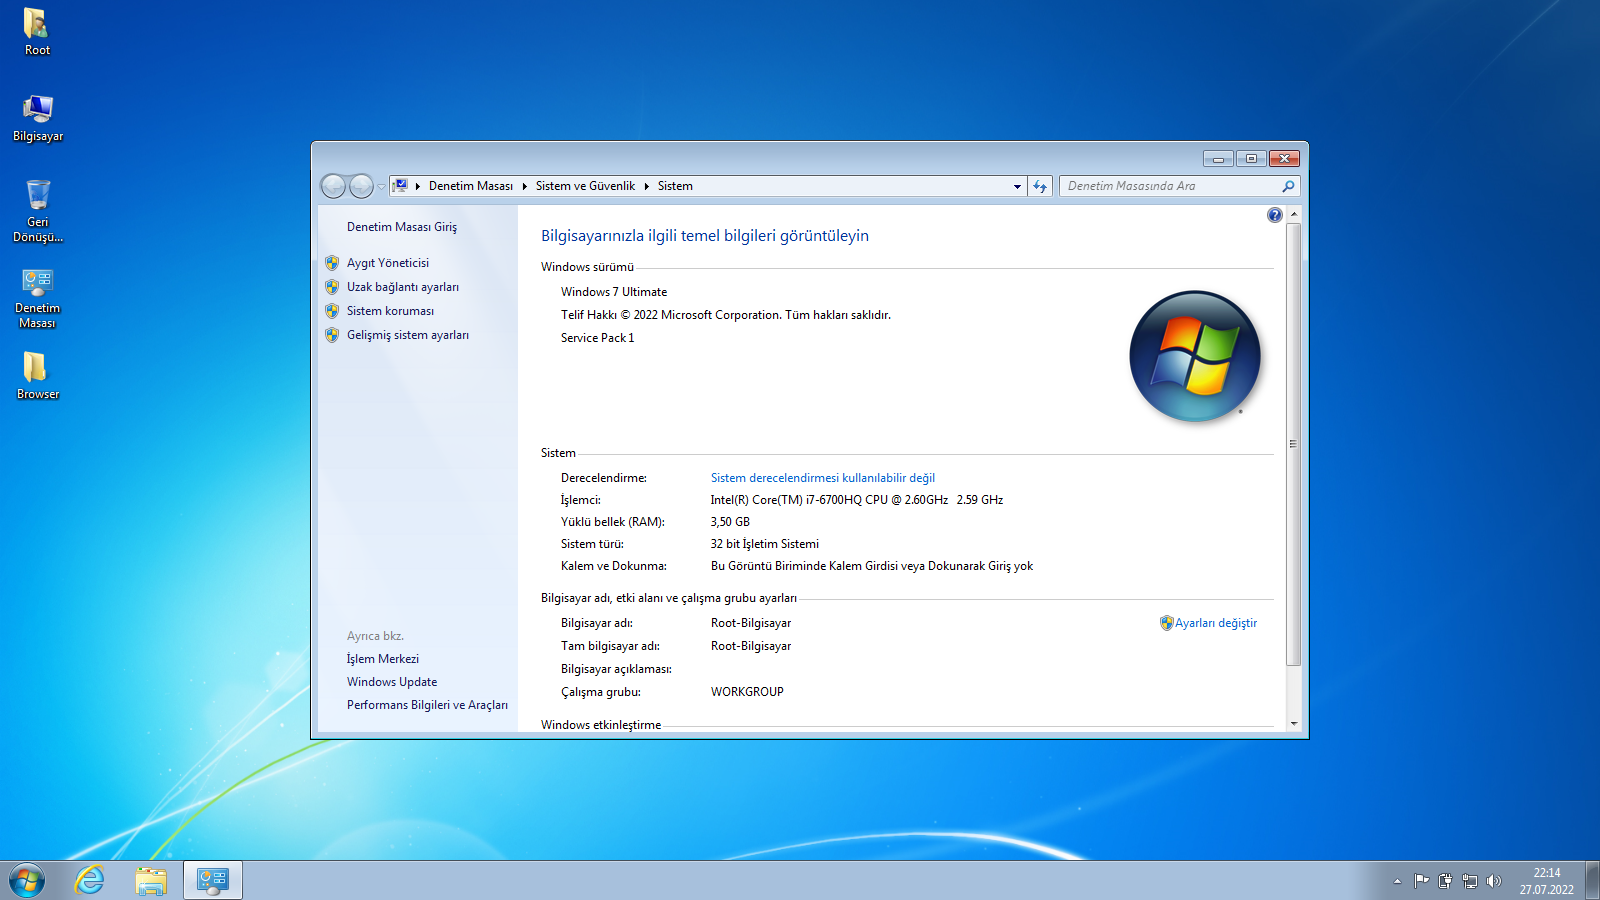
Task: Open Aygıt Yöneticisi link
Action: (387, 263)
